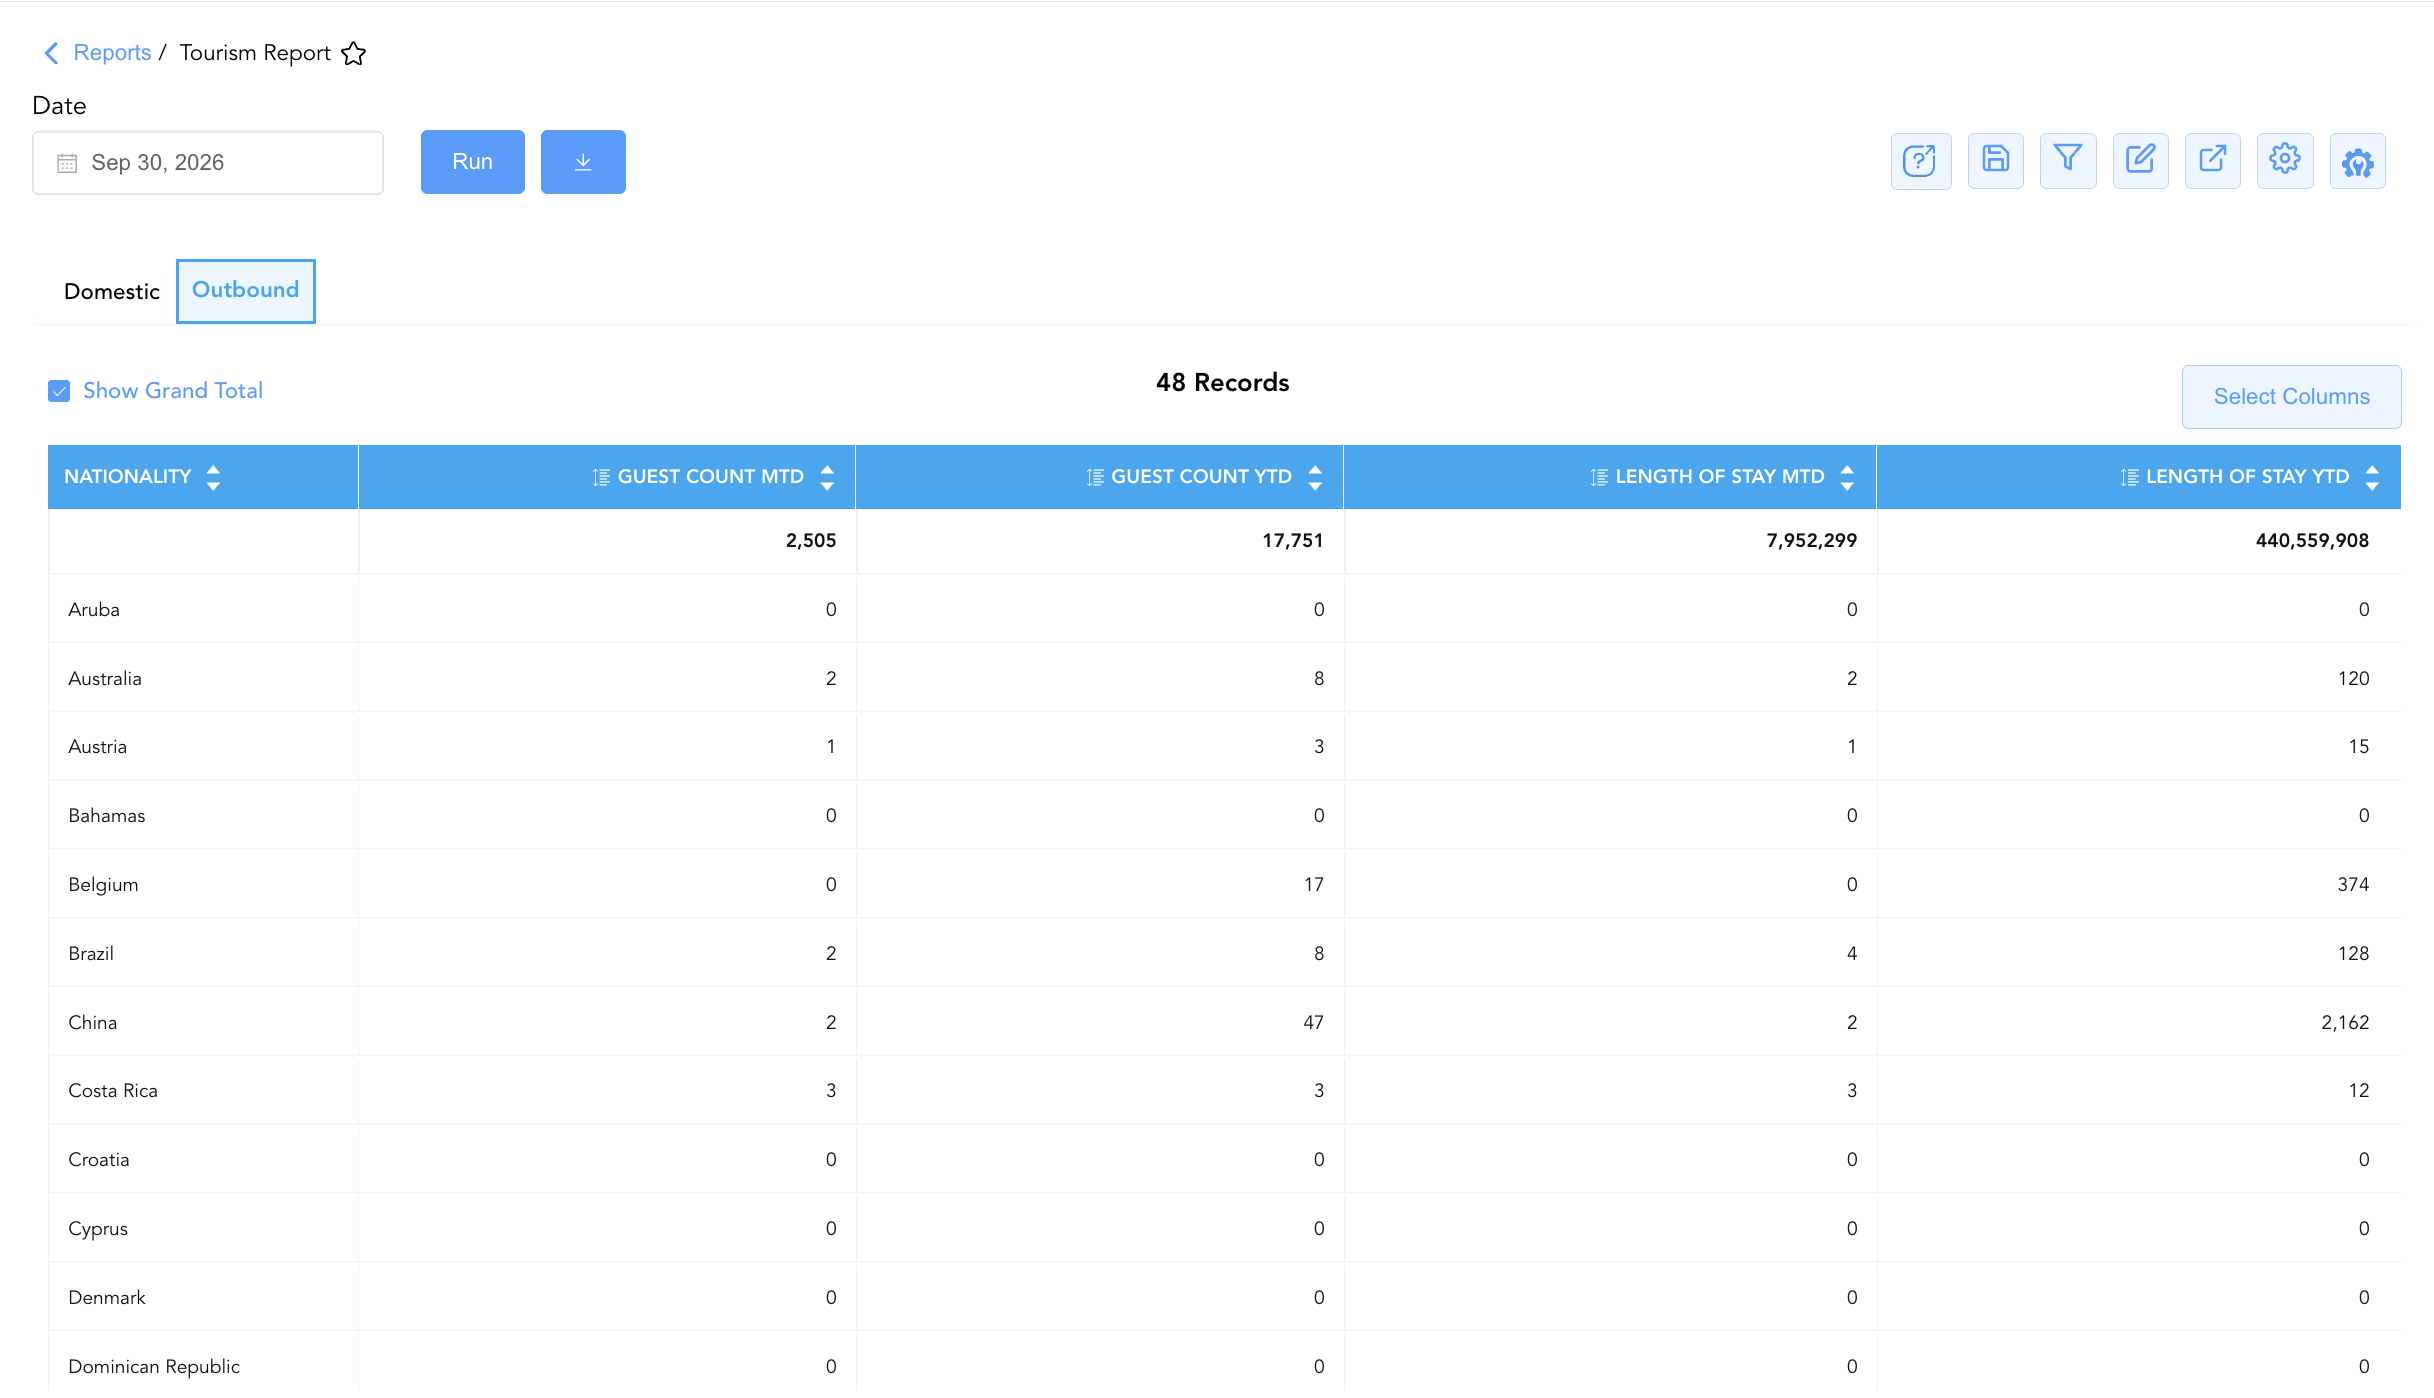
Task: Open the Select Columns button
Action: coord(2291,397)
